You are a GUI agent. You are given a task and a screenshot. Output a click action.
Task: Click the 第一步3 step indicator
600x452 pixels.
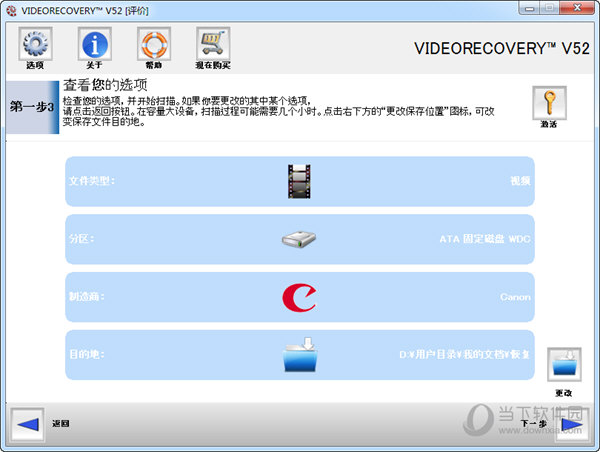32,107
